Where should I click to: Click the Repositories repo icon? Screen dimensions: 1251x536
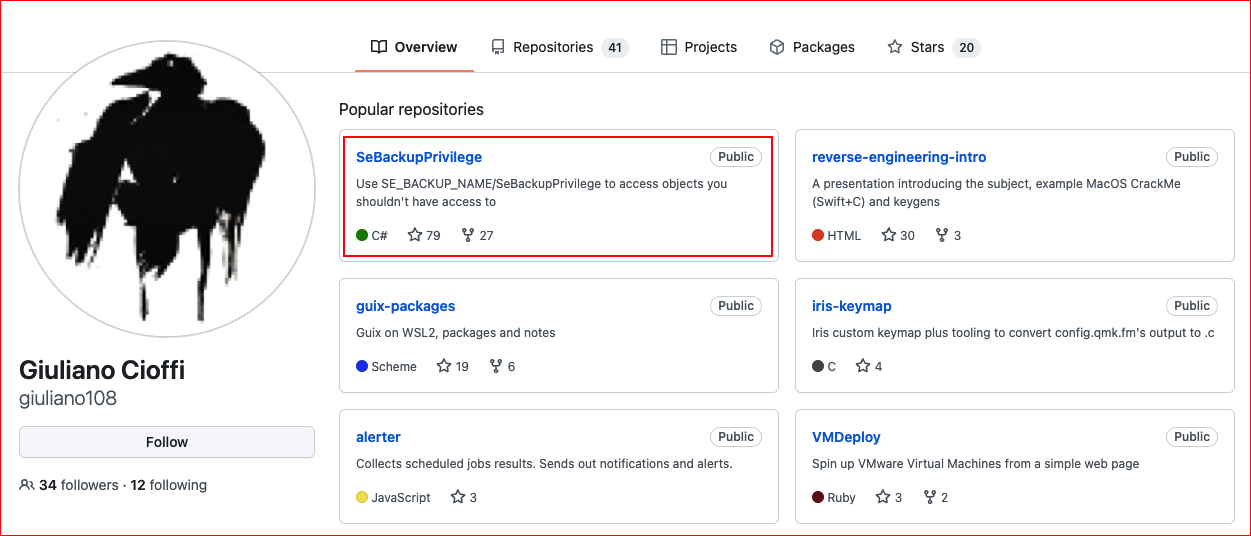pos(498,47)
